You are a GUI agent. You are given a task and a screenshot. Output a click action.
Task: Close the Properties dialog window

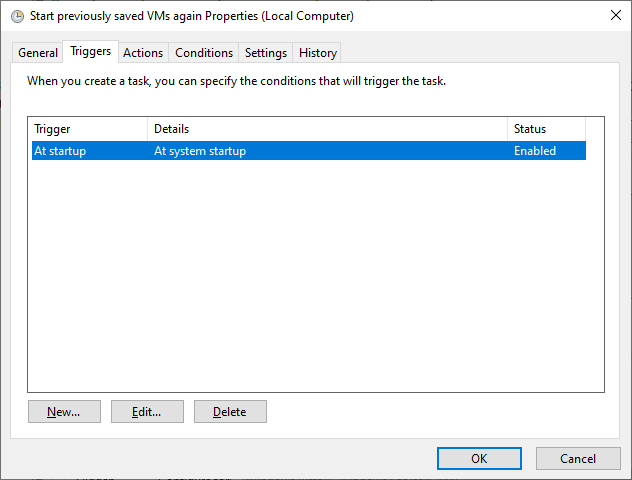tap(615, 16)
